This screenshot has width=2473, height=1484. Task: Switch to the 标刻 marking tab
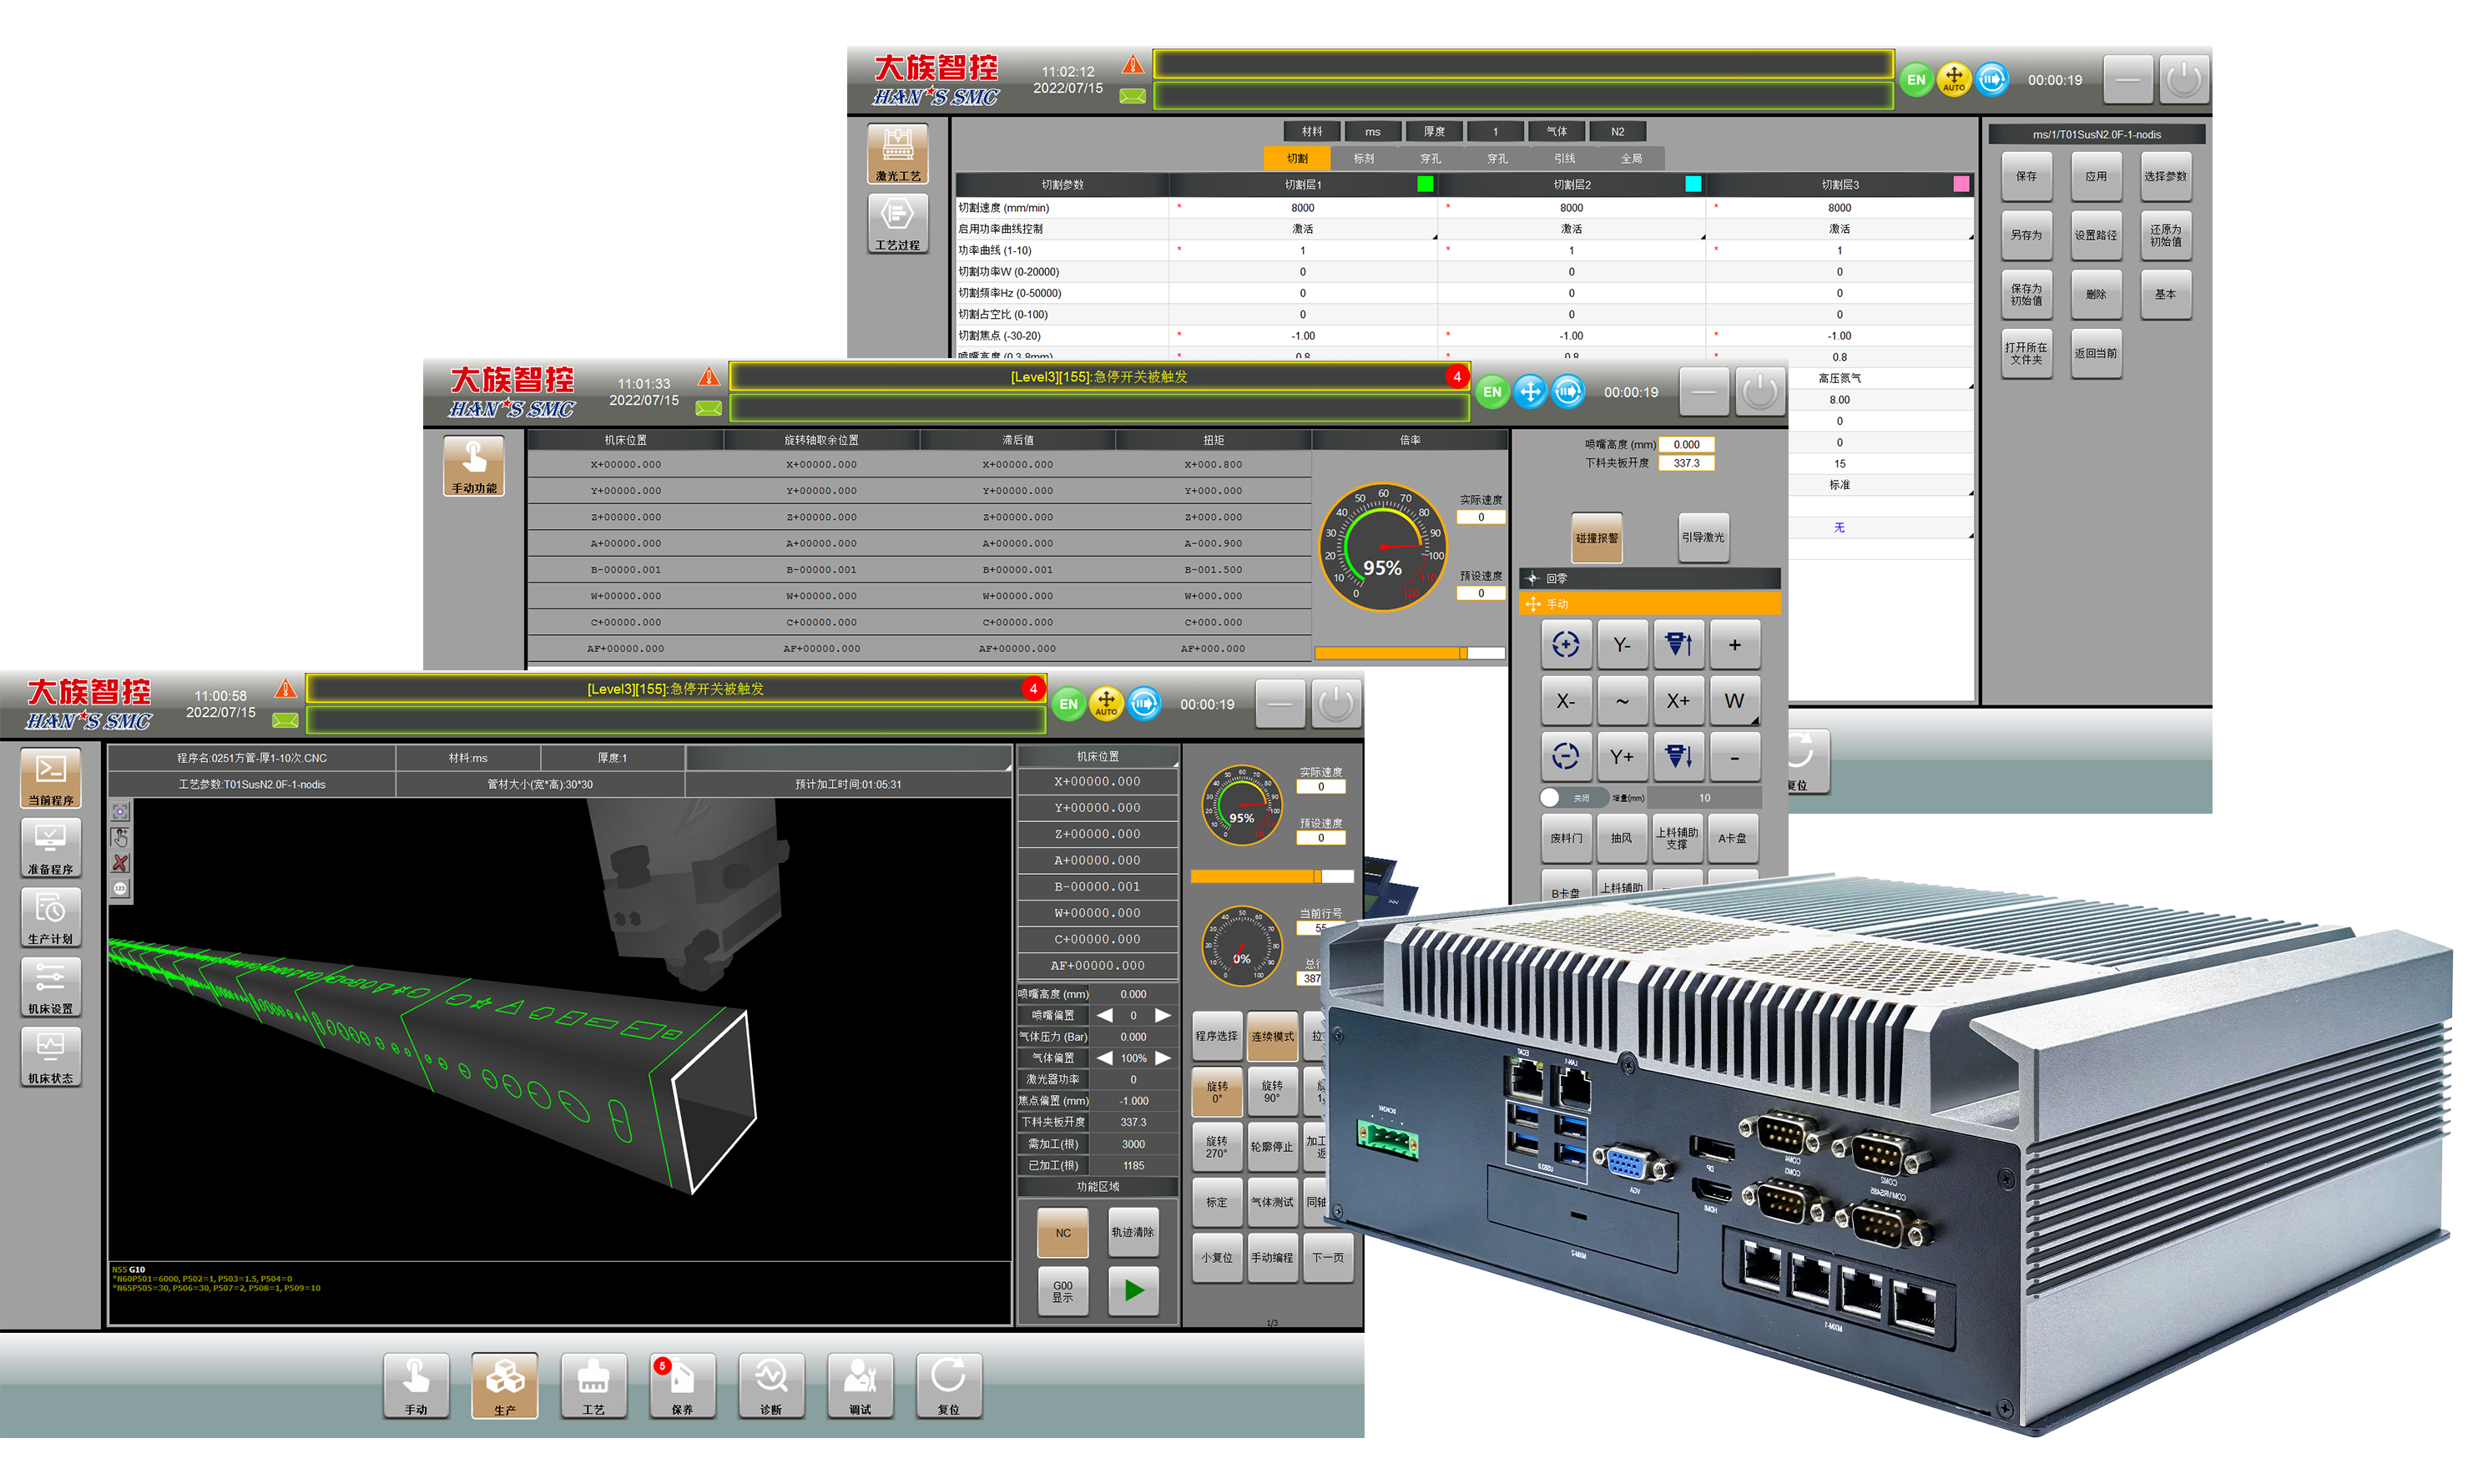pyautogui.click(x=1363, y=158)
